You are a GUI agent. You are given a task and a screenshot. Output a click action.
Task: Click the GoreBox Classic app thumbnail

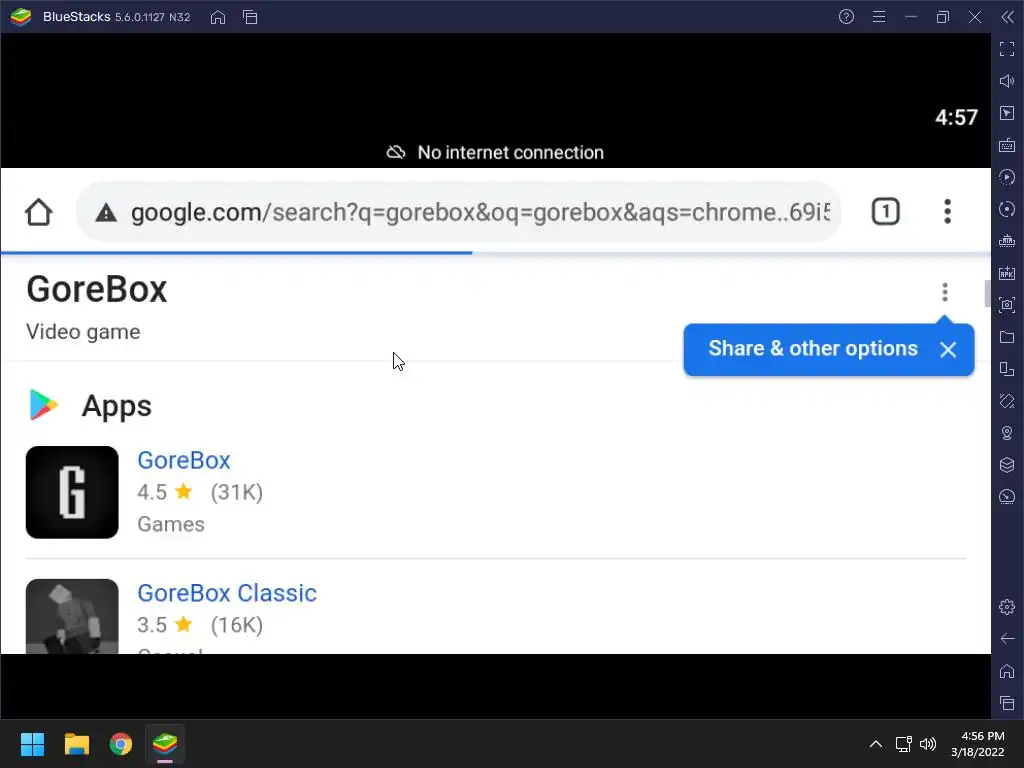tap(72, 616)
